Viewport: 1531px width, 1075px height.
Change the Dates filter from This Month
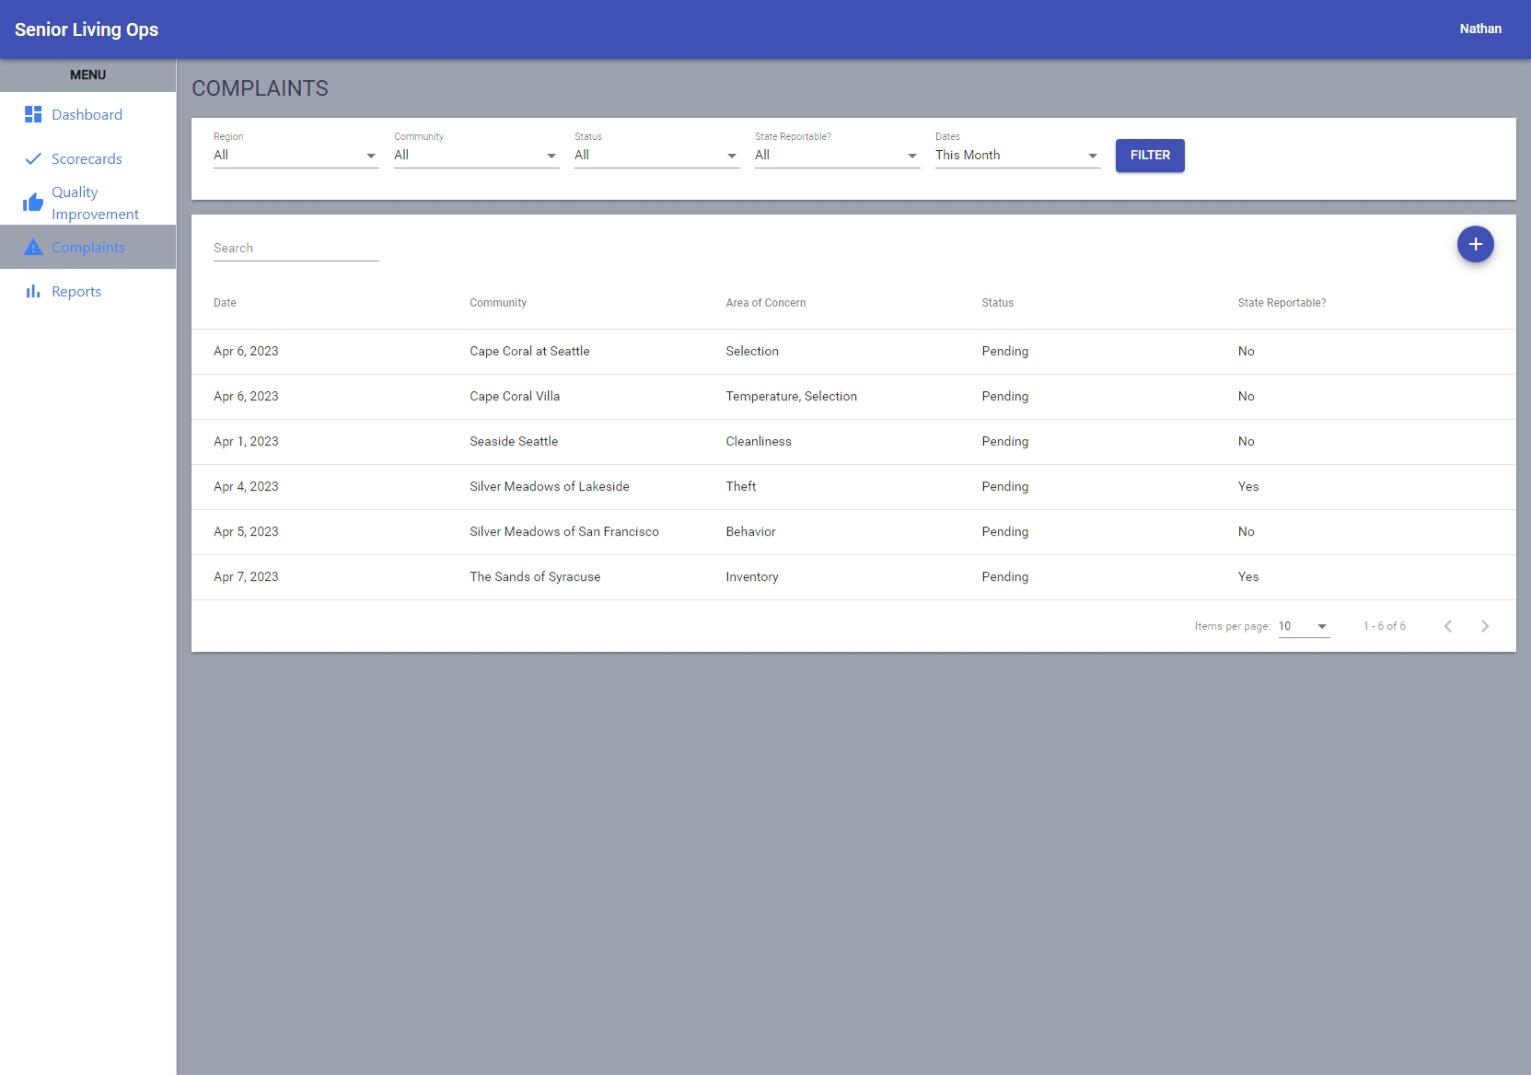pyautogui.click(x=1016, y=155)
